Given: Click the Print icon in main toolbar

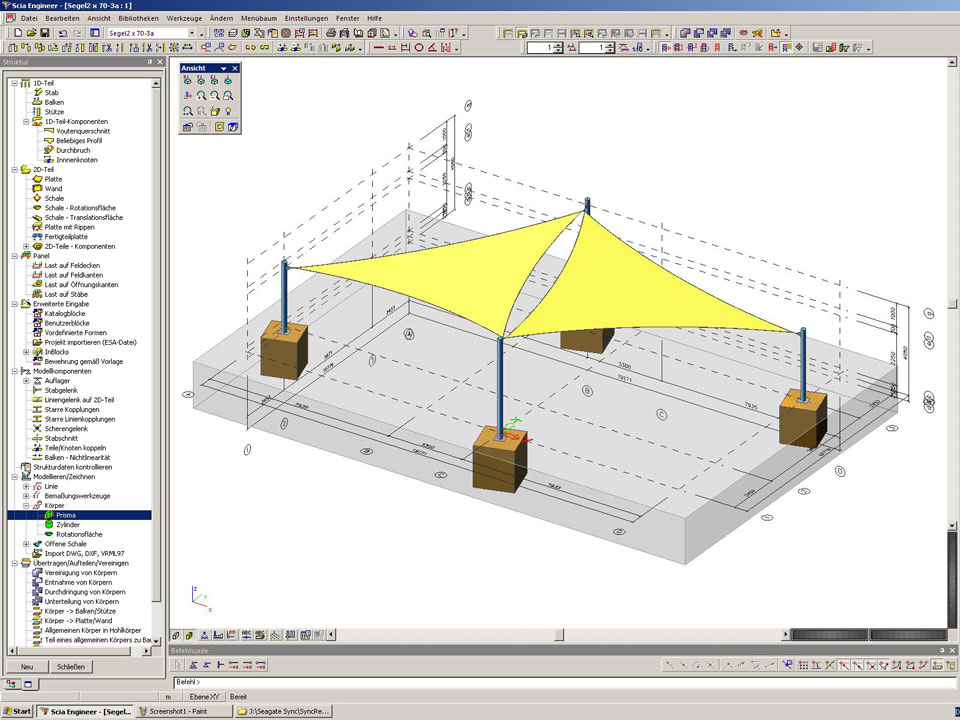Looking at the screenshot, I should coord(330,33).
